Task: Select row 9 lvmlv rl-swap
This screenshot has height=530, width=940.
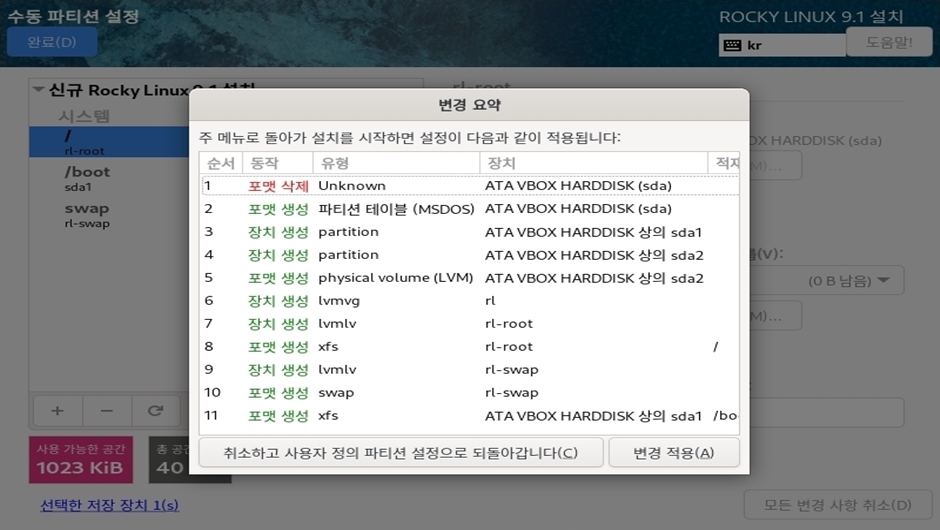Action: 469,370
